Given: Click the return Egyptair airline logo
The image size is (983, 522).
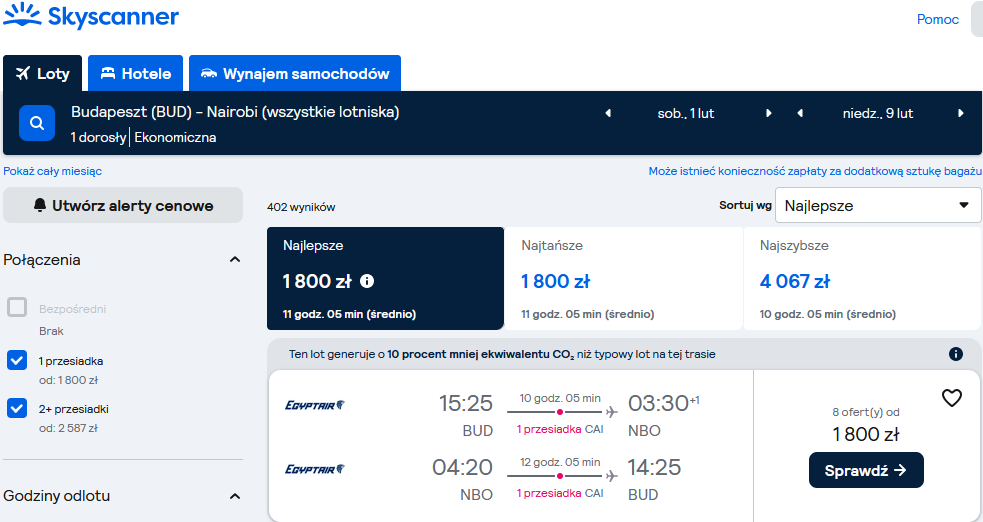Looking at the screenshot, I should click(315, 469).
